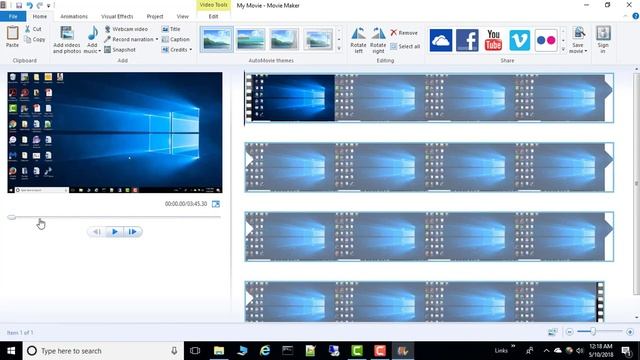The image size is (640, 360).
Task: Expand the Save movie dropdown arrow
Action: [x=586, y=51]
